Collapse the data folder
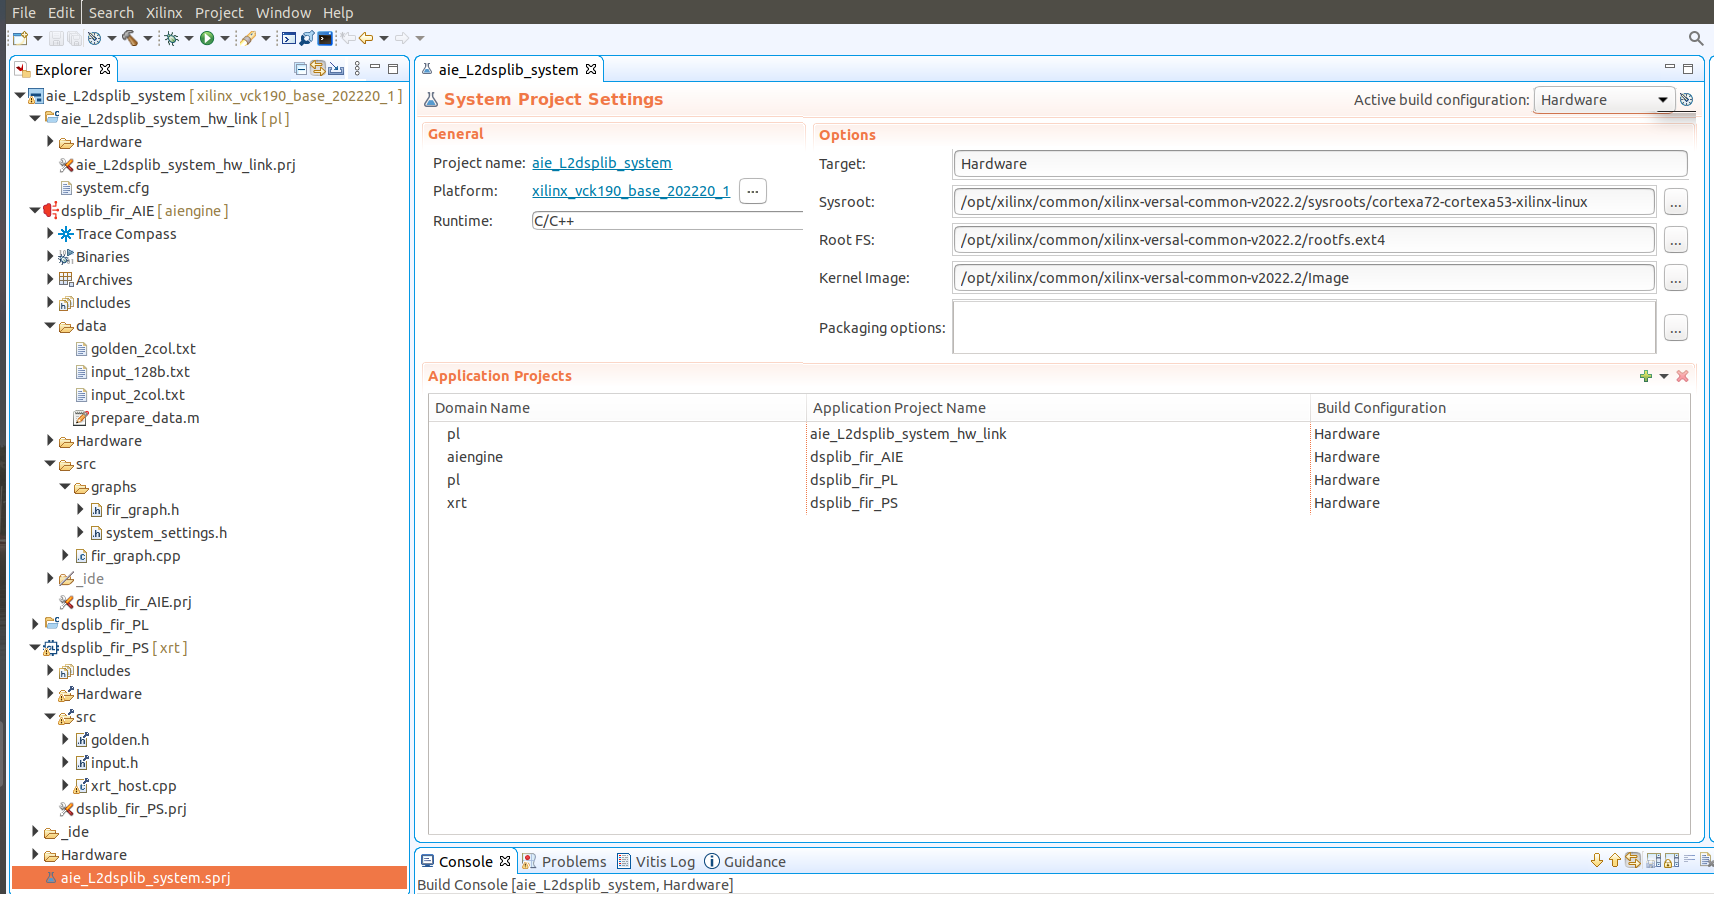Viewport: 1714px width, 910px height. pyautogui.click(x=50, y=325)
